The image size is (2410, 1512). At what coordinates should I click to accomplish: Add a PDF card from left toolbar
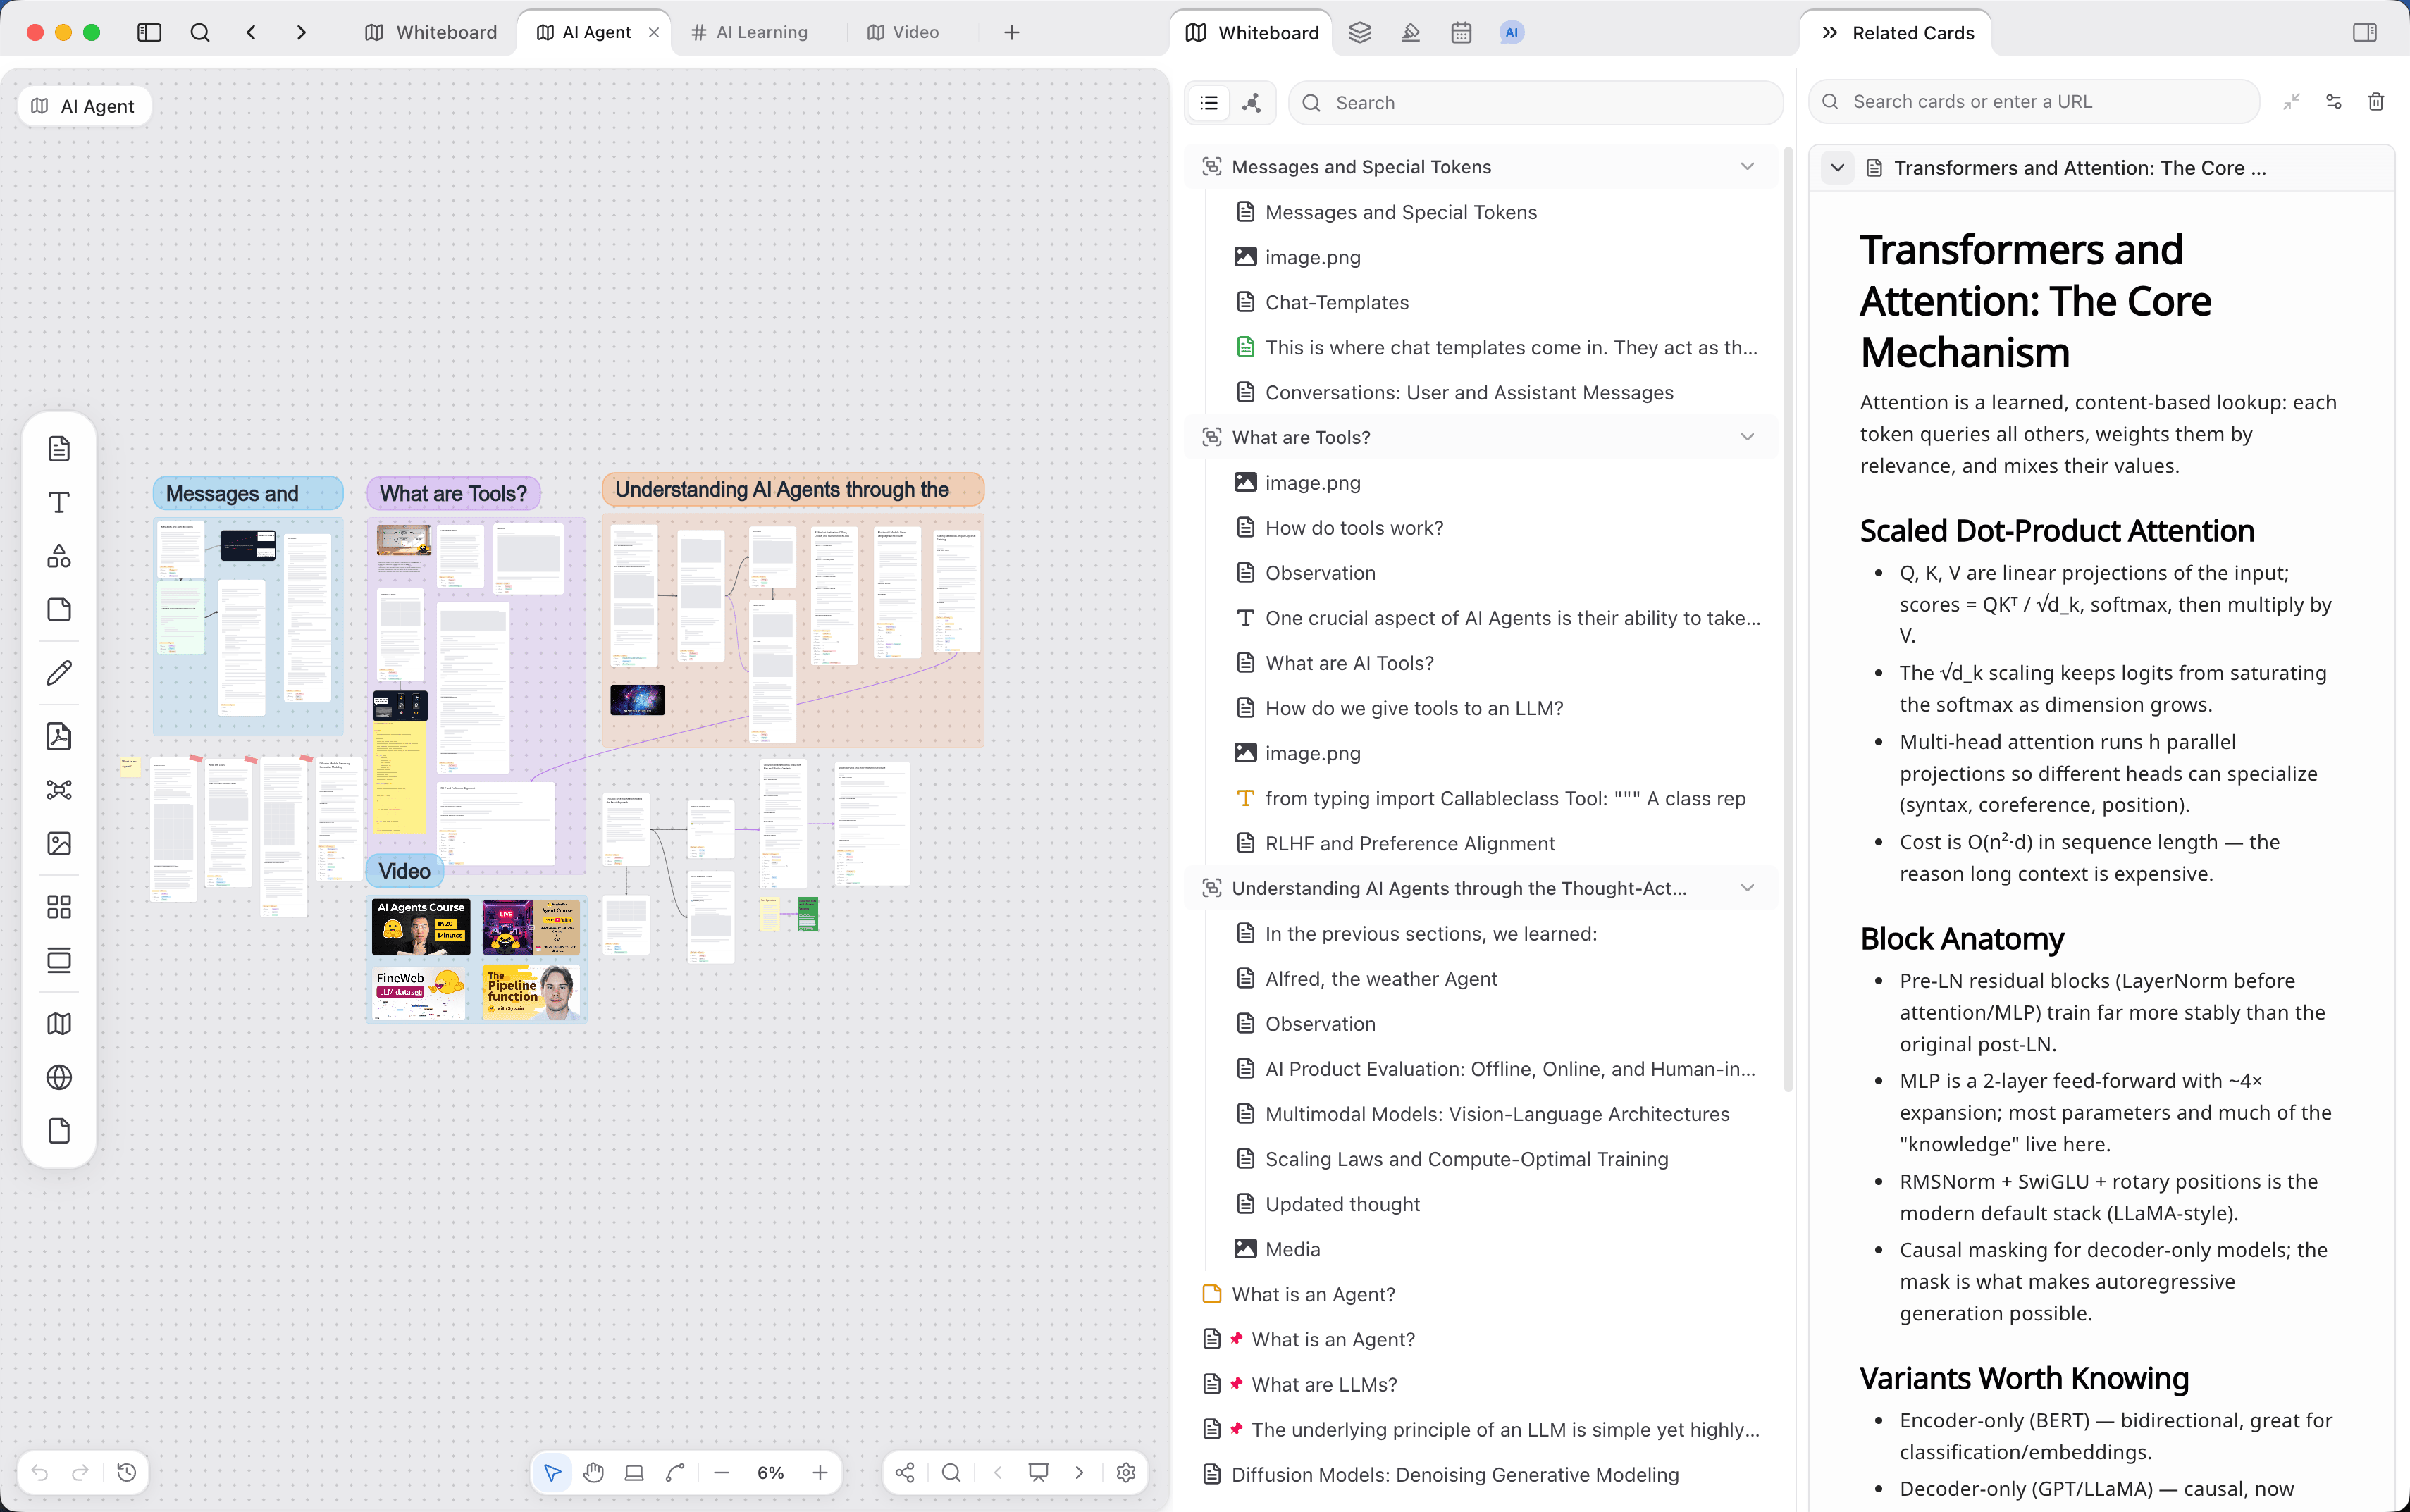click(59, 736)
